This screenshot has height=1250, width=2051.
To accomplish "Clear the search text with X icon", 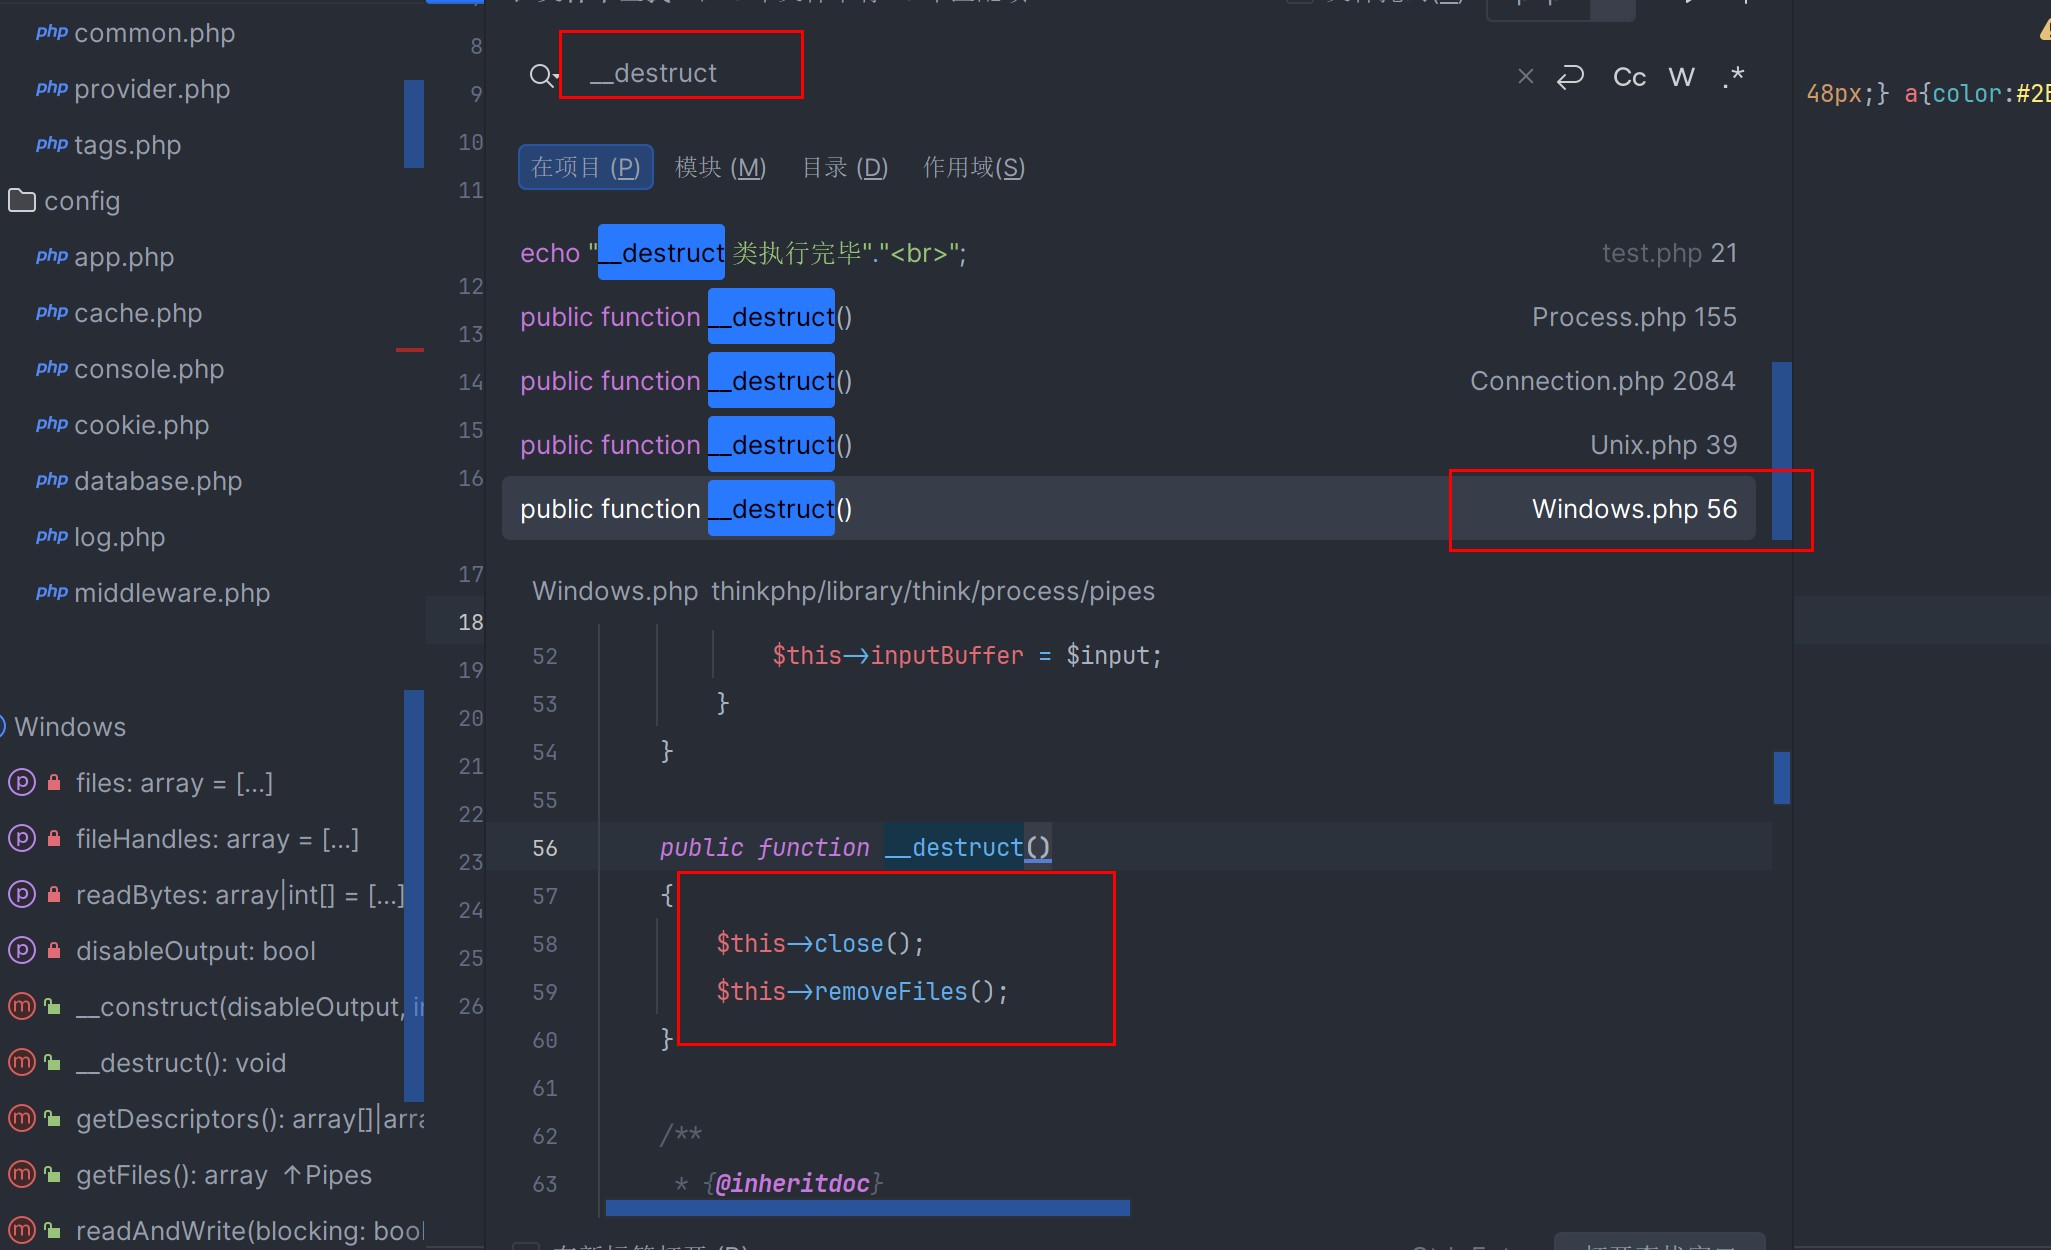I will (1525, 76).
